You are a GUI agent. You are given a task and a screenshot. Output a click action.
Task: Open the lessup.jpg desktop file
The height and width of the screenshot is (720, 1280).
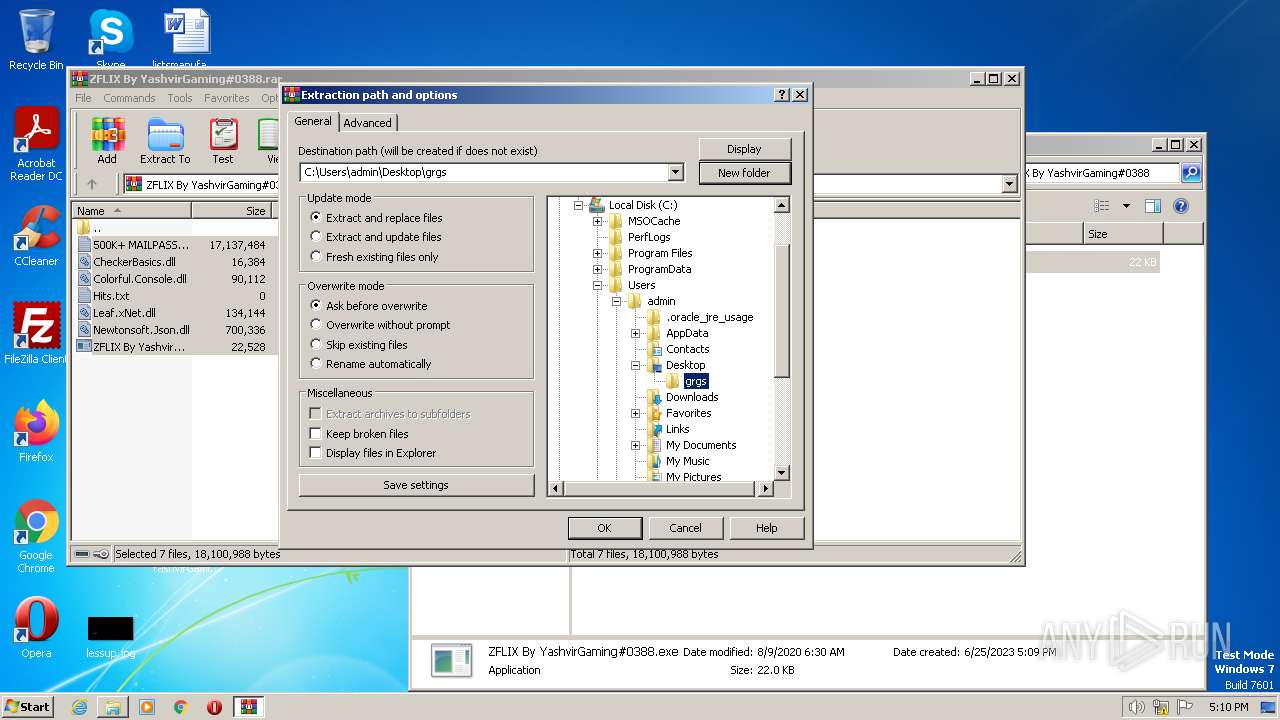(x=110, y=636)
